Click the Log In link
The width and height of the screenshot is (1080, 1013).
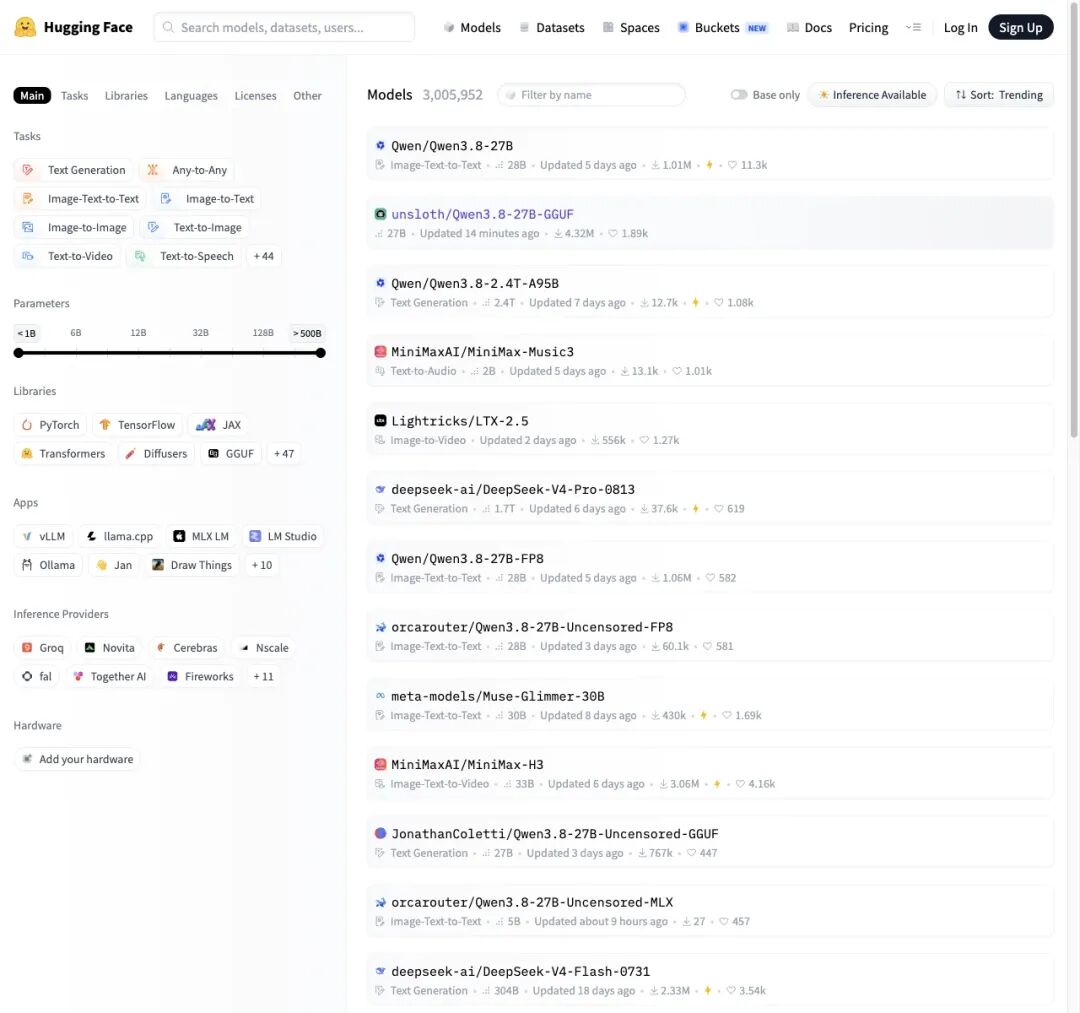click(x=960, y=28)
